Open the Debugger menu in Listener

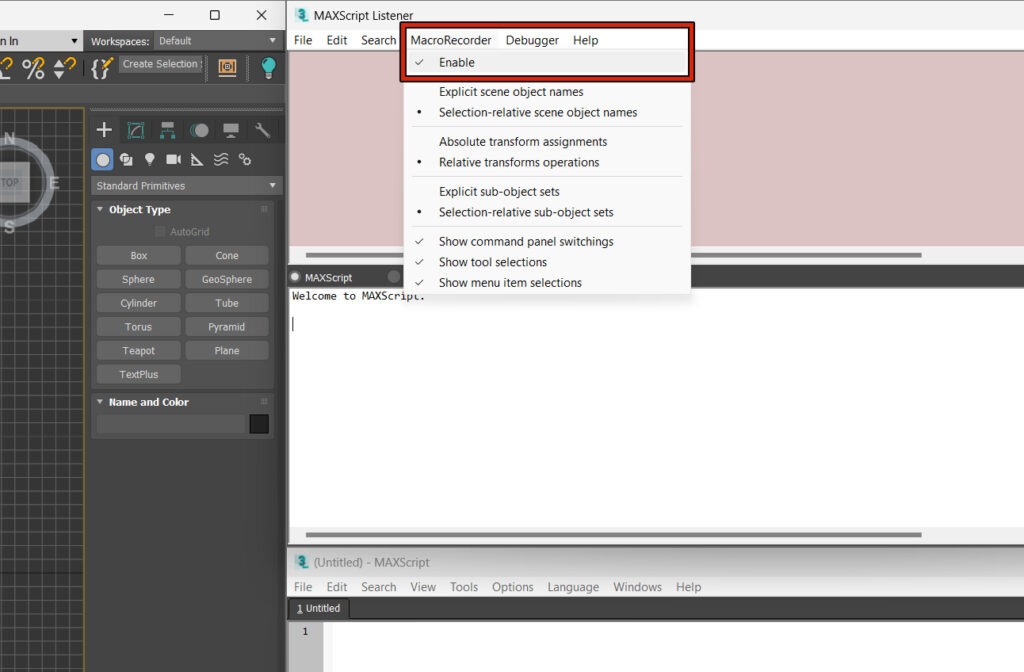pos(532,40)
